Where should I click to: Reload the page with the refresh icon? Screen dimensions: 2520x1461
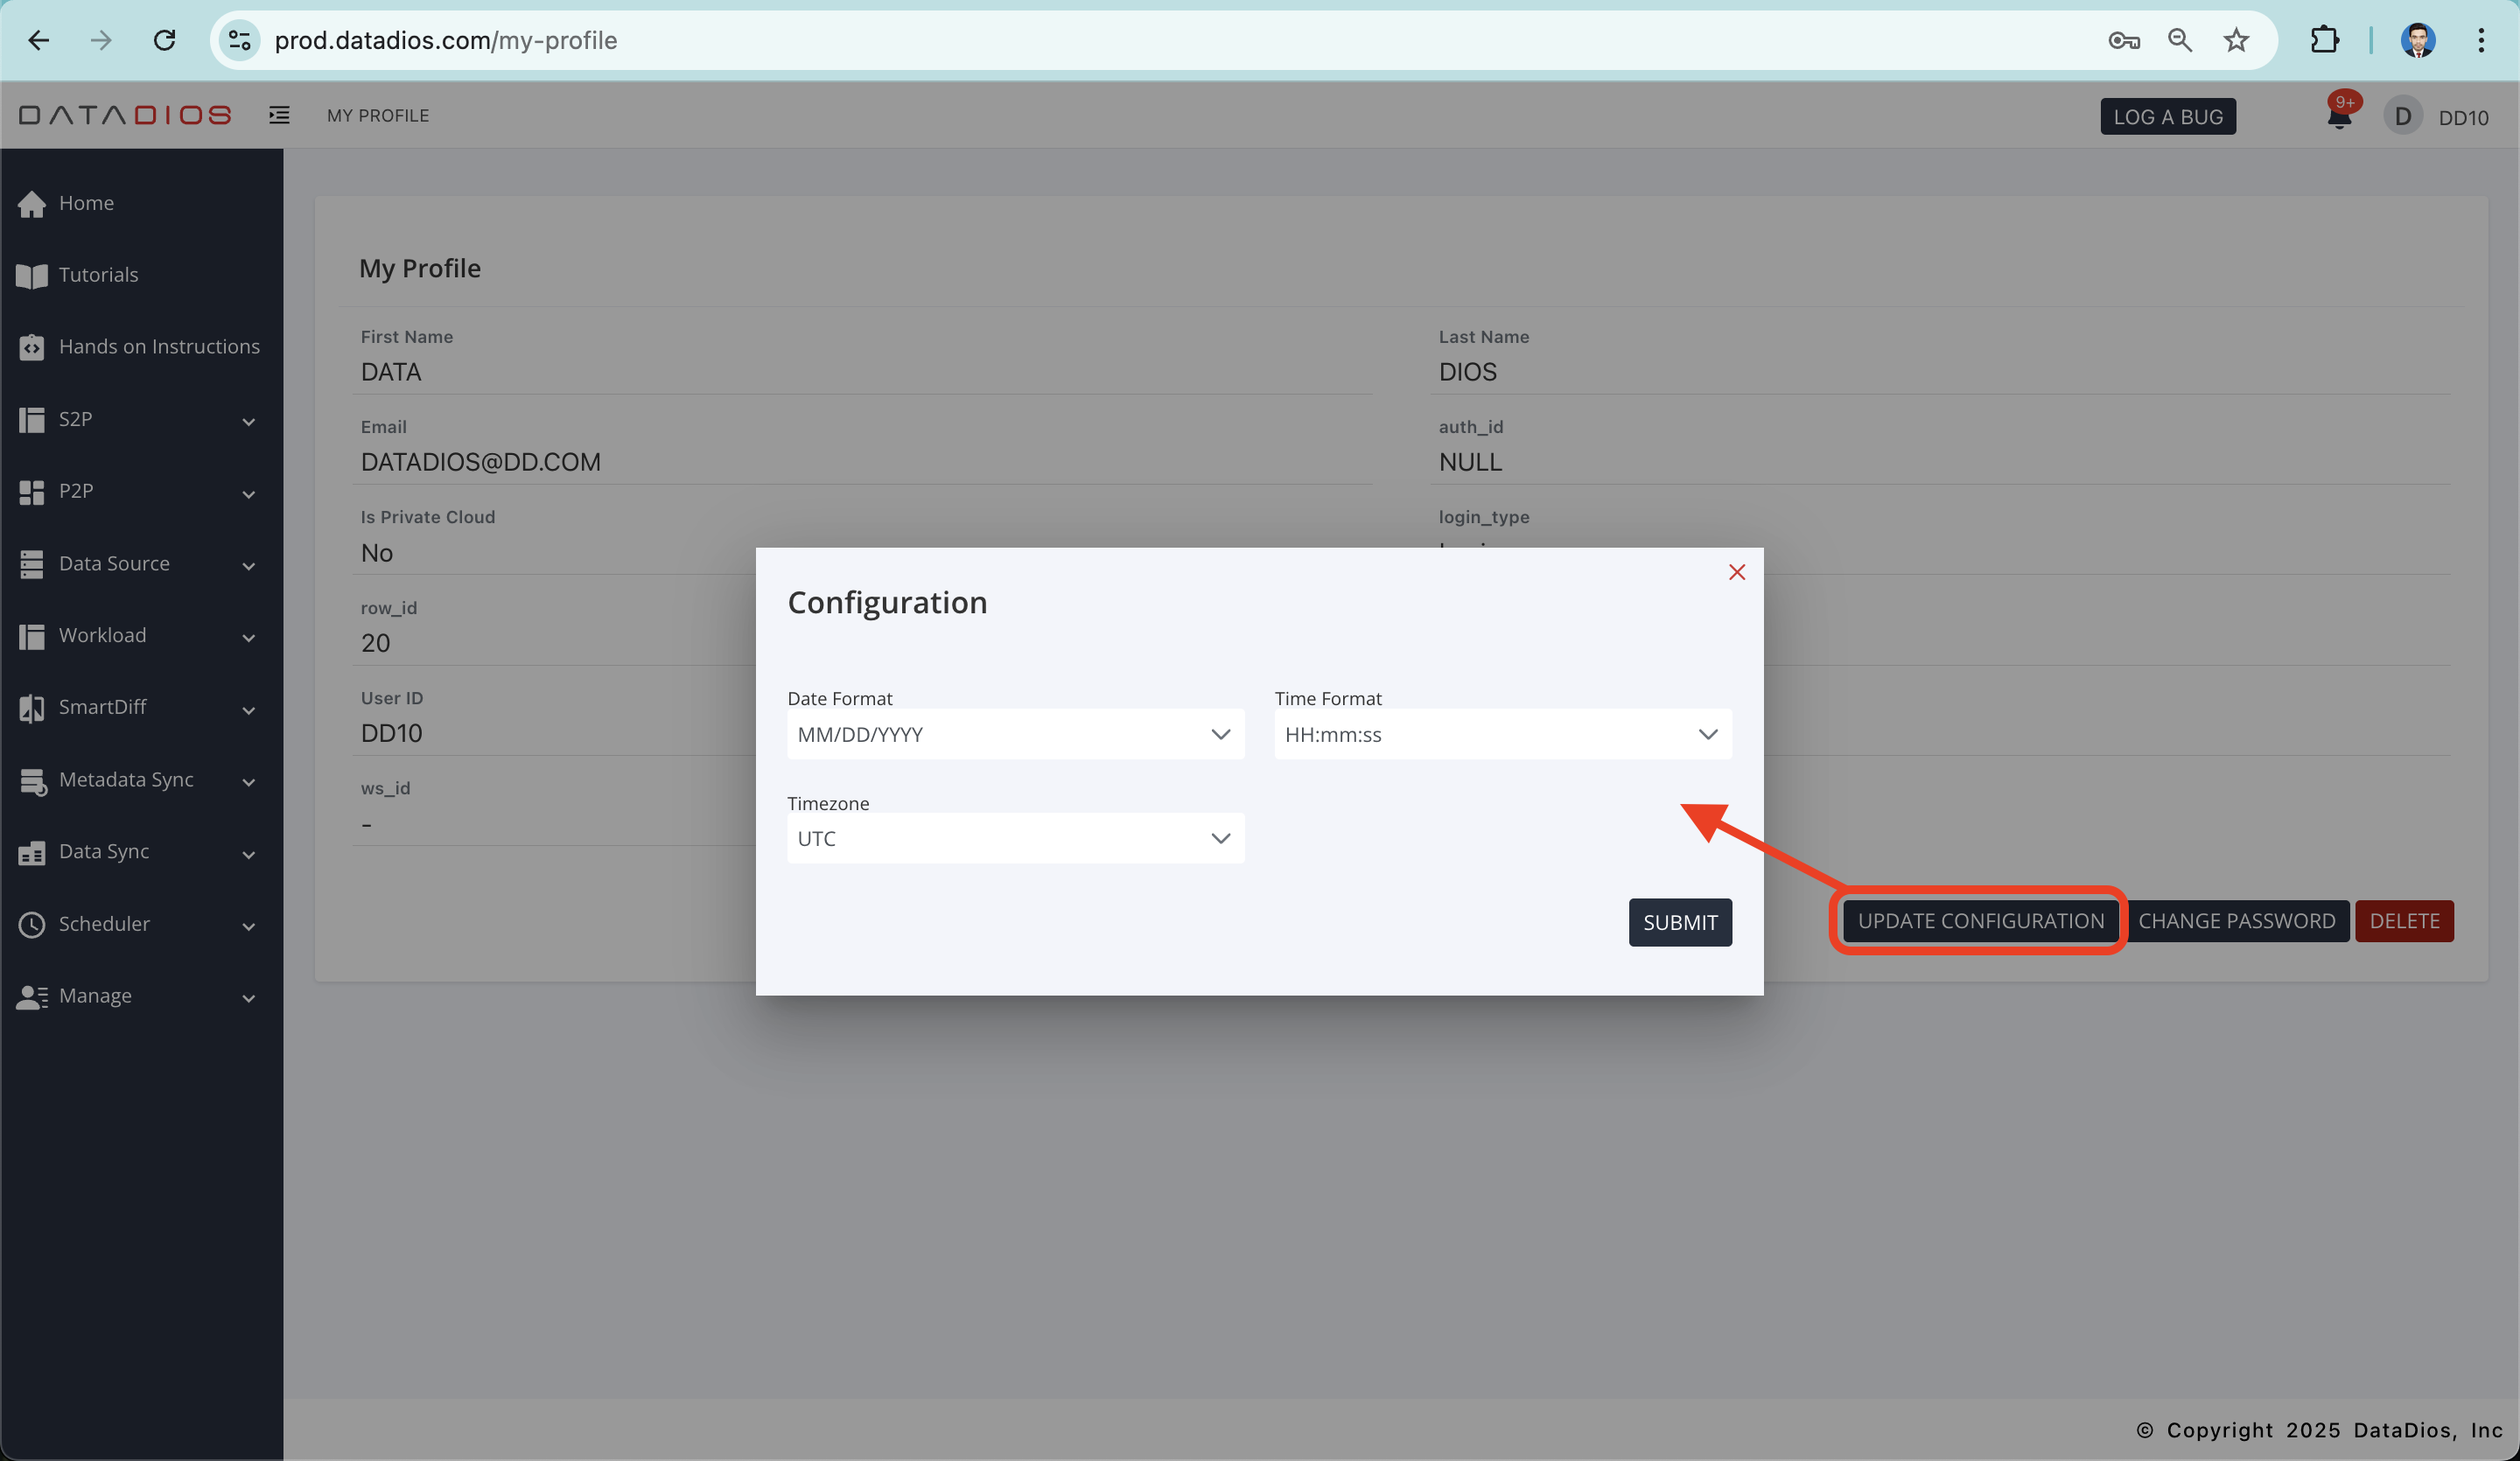[164, 40]
